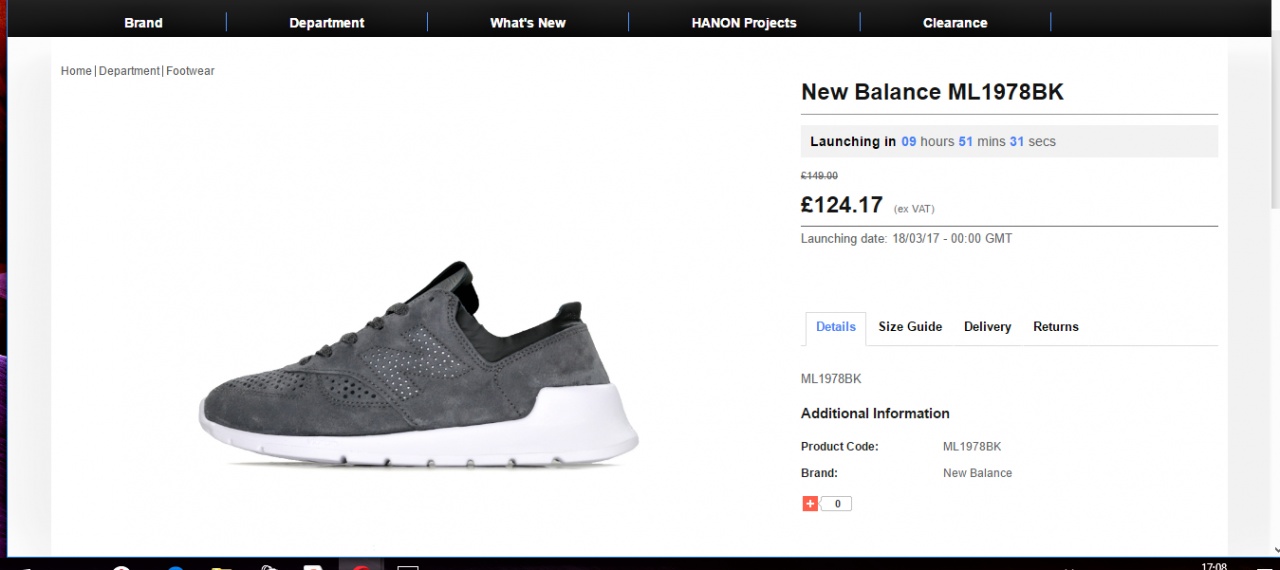Screen dimensions: 1280x570
Task: Switch to the Size Guide tab
Action: click(x=910, y=327)
